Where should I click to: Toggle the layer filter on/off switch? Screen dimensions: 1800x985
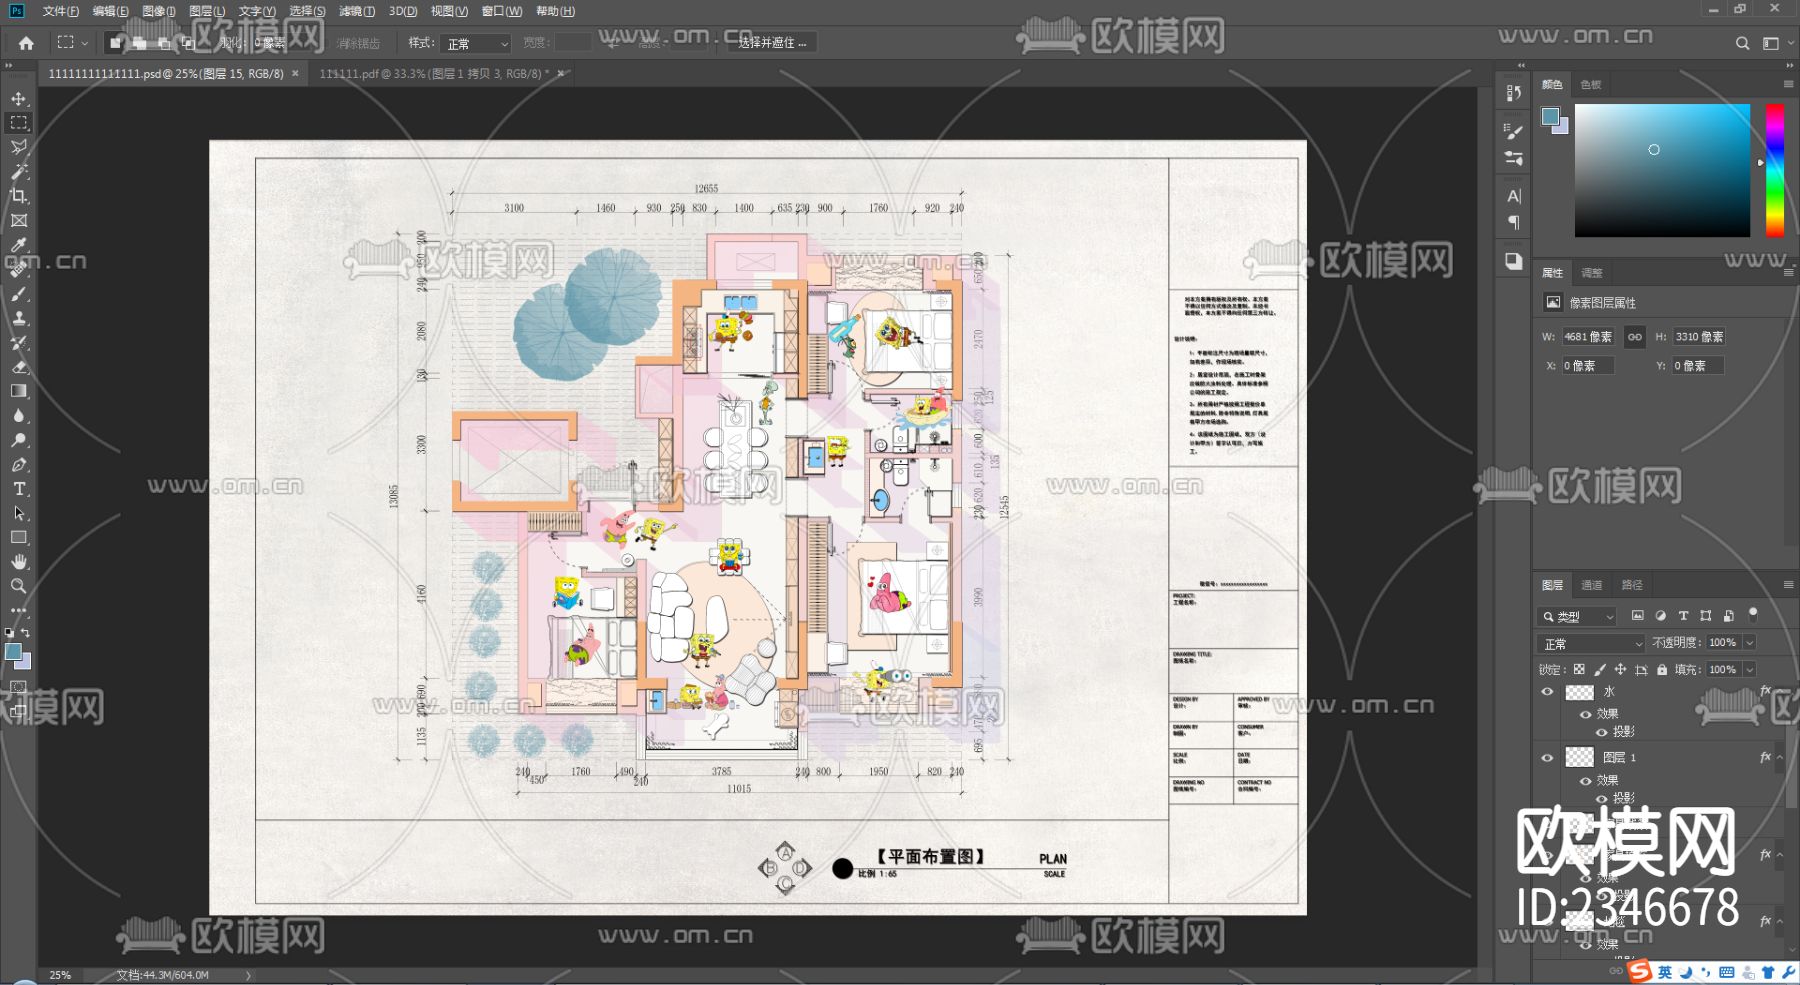(x=1752, y=614)
